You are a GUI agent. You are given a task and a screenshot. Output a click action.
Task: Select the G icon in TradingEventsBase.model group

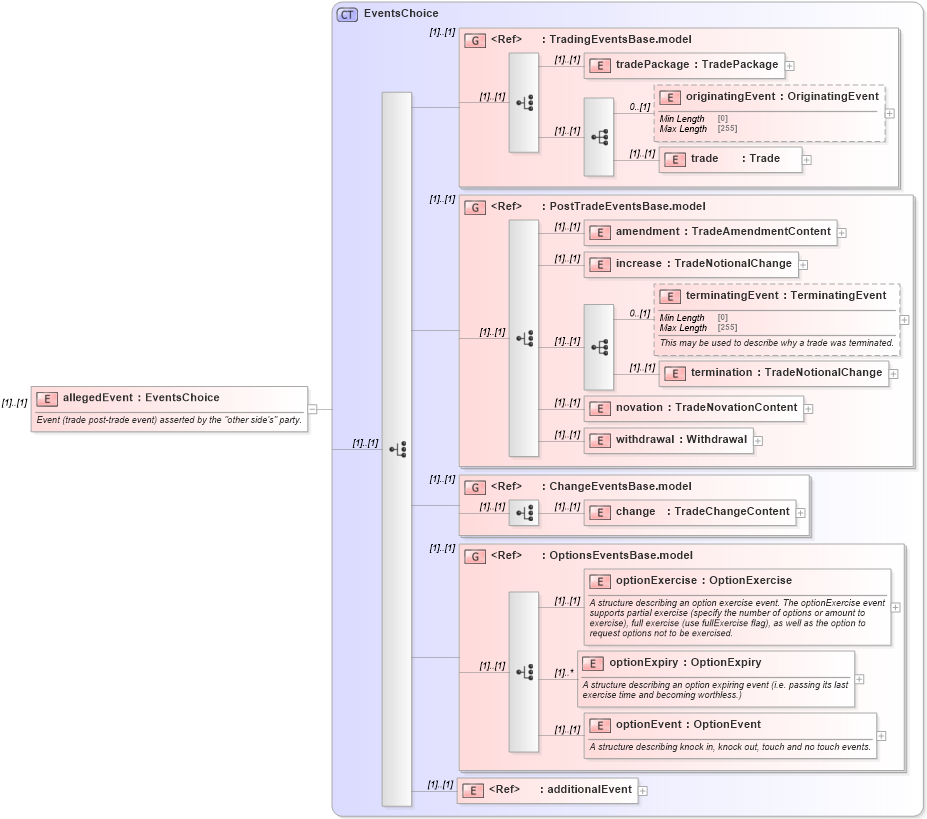point(474,39)
